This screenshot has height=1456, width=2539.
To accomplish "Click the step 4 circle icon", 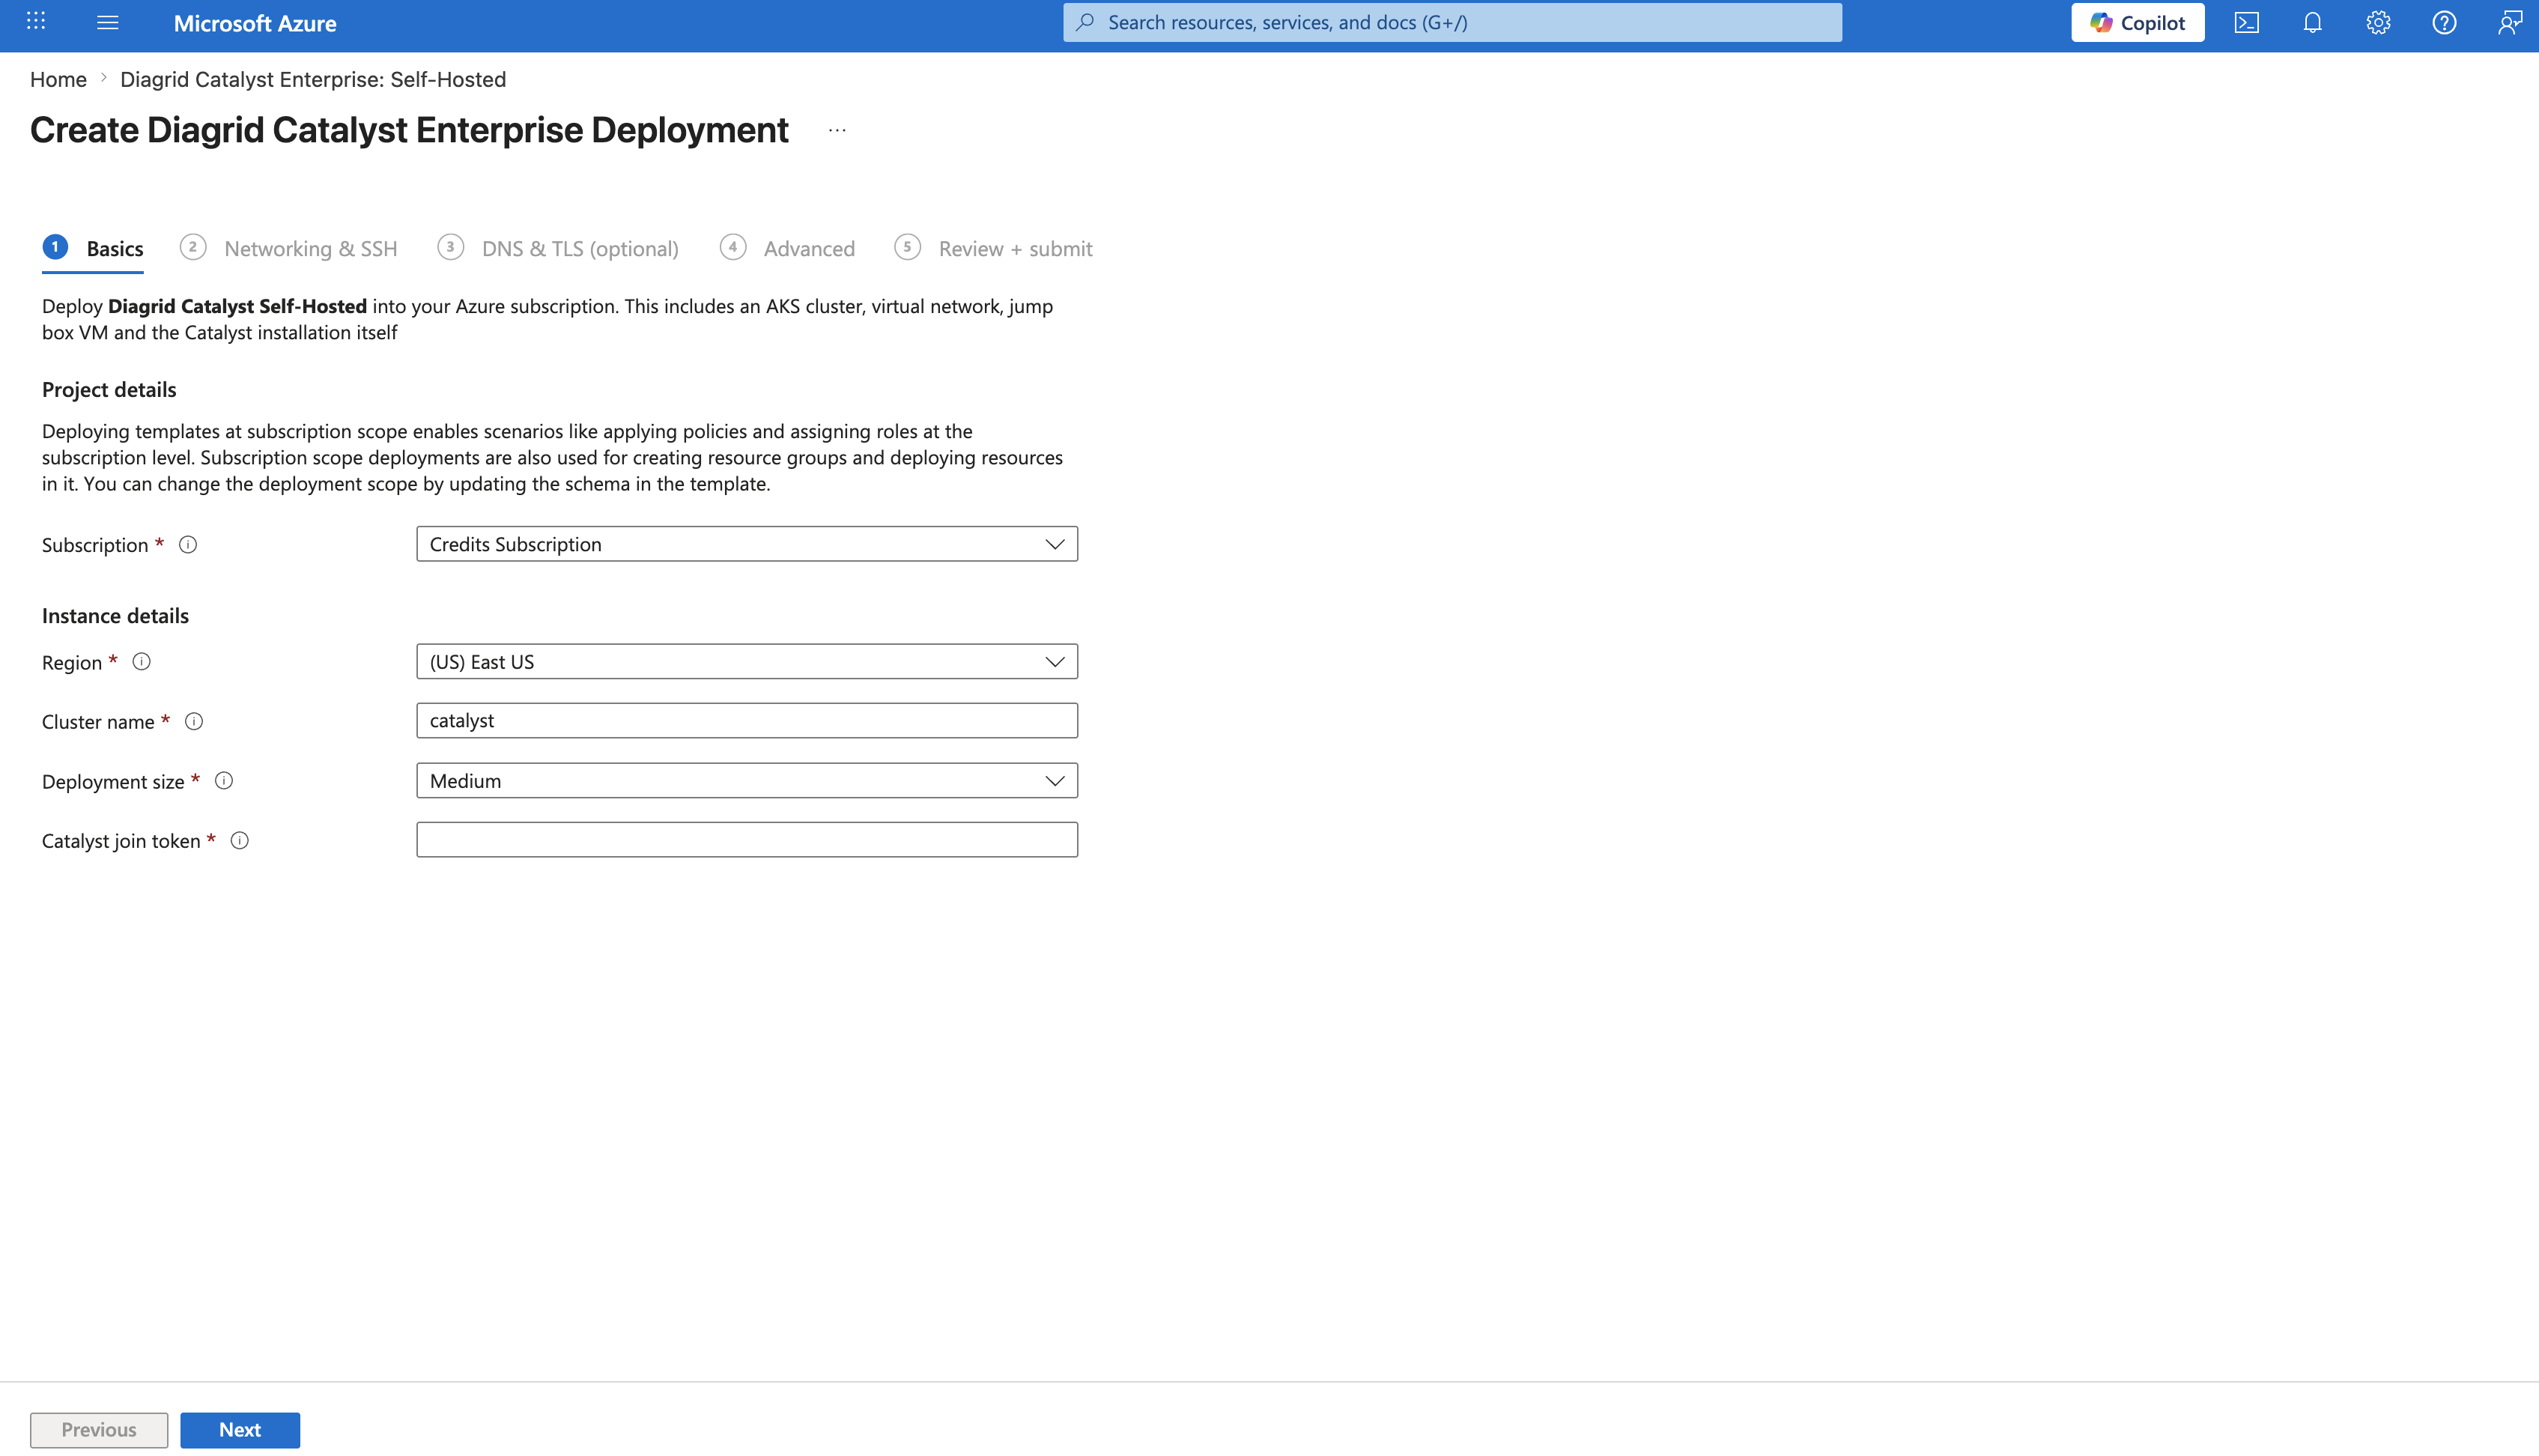I will pyautogui.click(x=733, y=247).
